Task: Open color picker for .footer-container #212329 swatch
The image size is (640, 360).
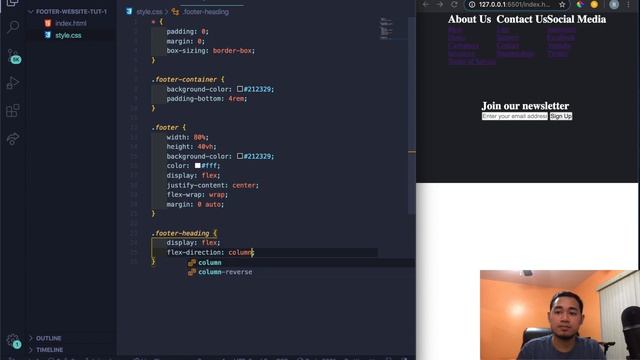Action: [240, 89]
